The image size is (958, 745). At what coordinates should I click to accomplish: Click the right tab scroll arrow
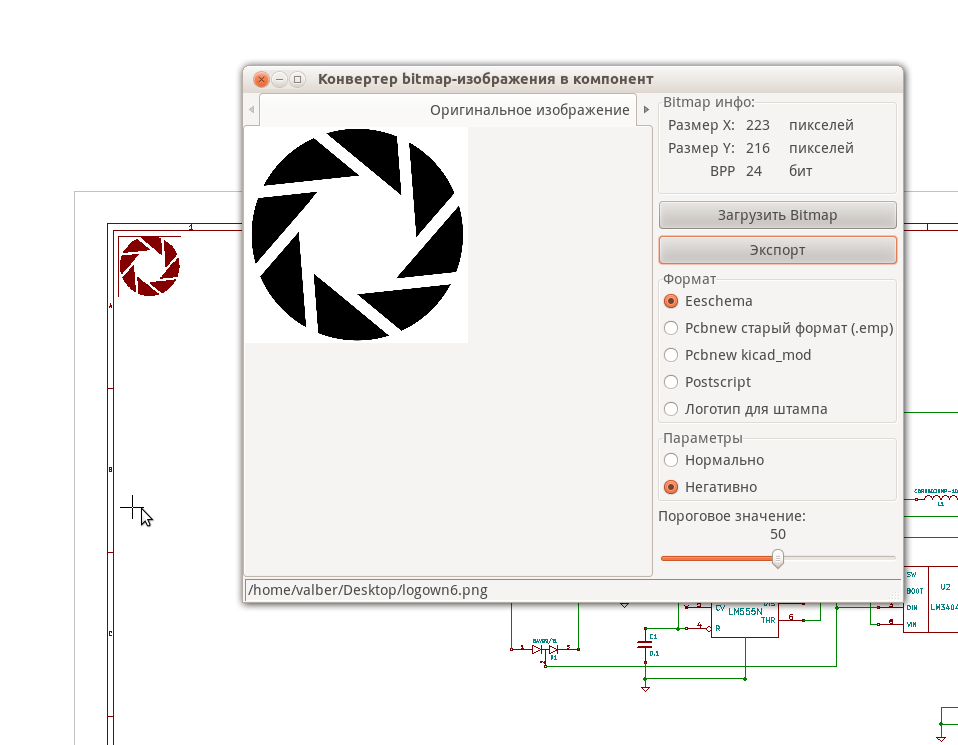[x=647, y=109]
